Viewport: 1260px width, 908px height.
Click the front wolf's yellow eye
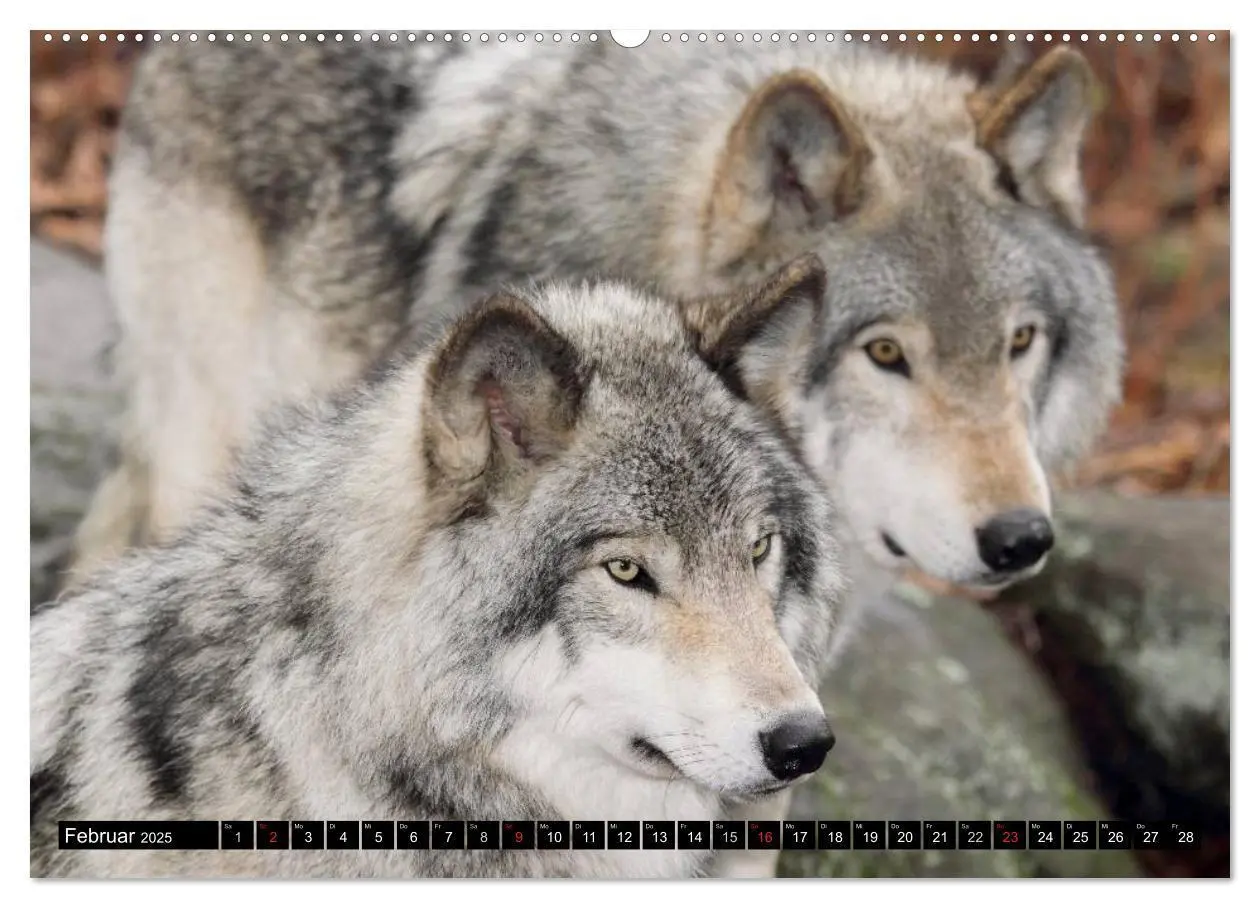(x=627, y=570)
